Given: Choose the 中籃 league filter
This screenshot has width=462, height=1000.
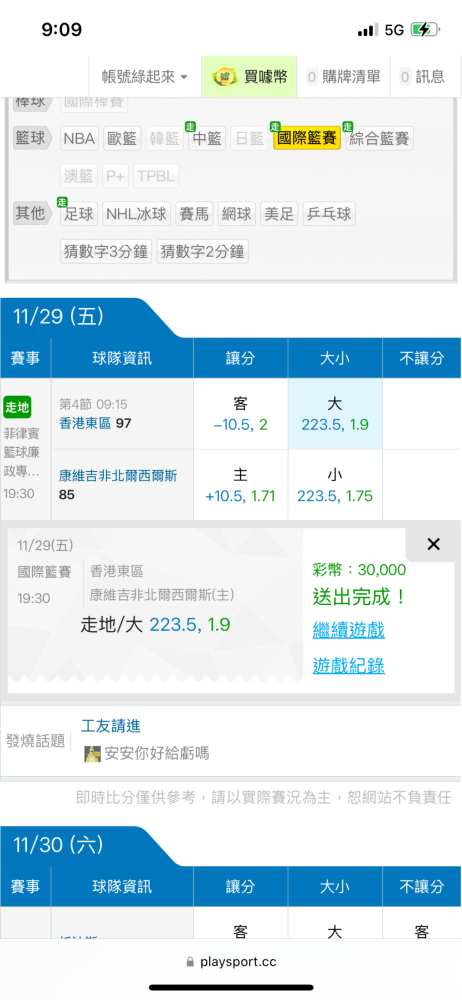Looking at the screenshot, I should pyautogui.click(x=207, y=138).
